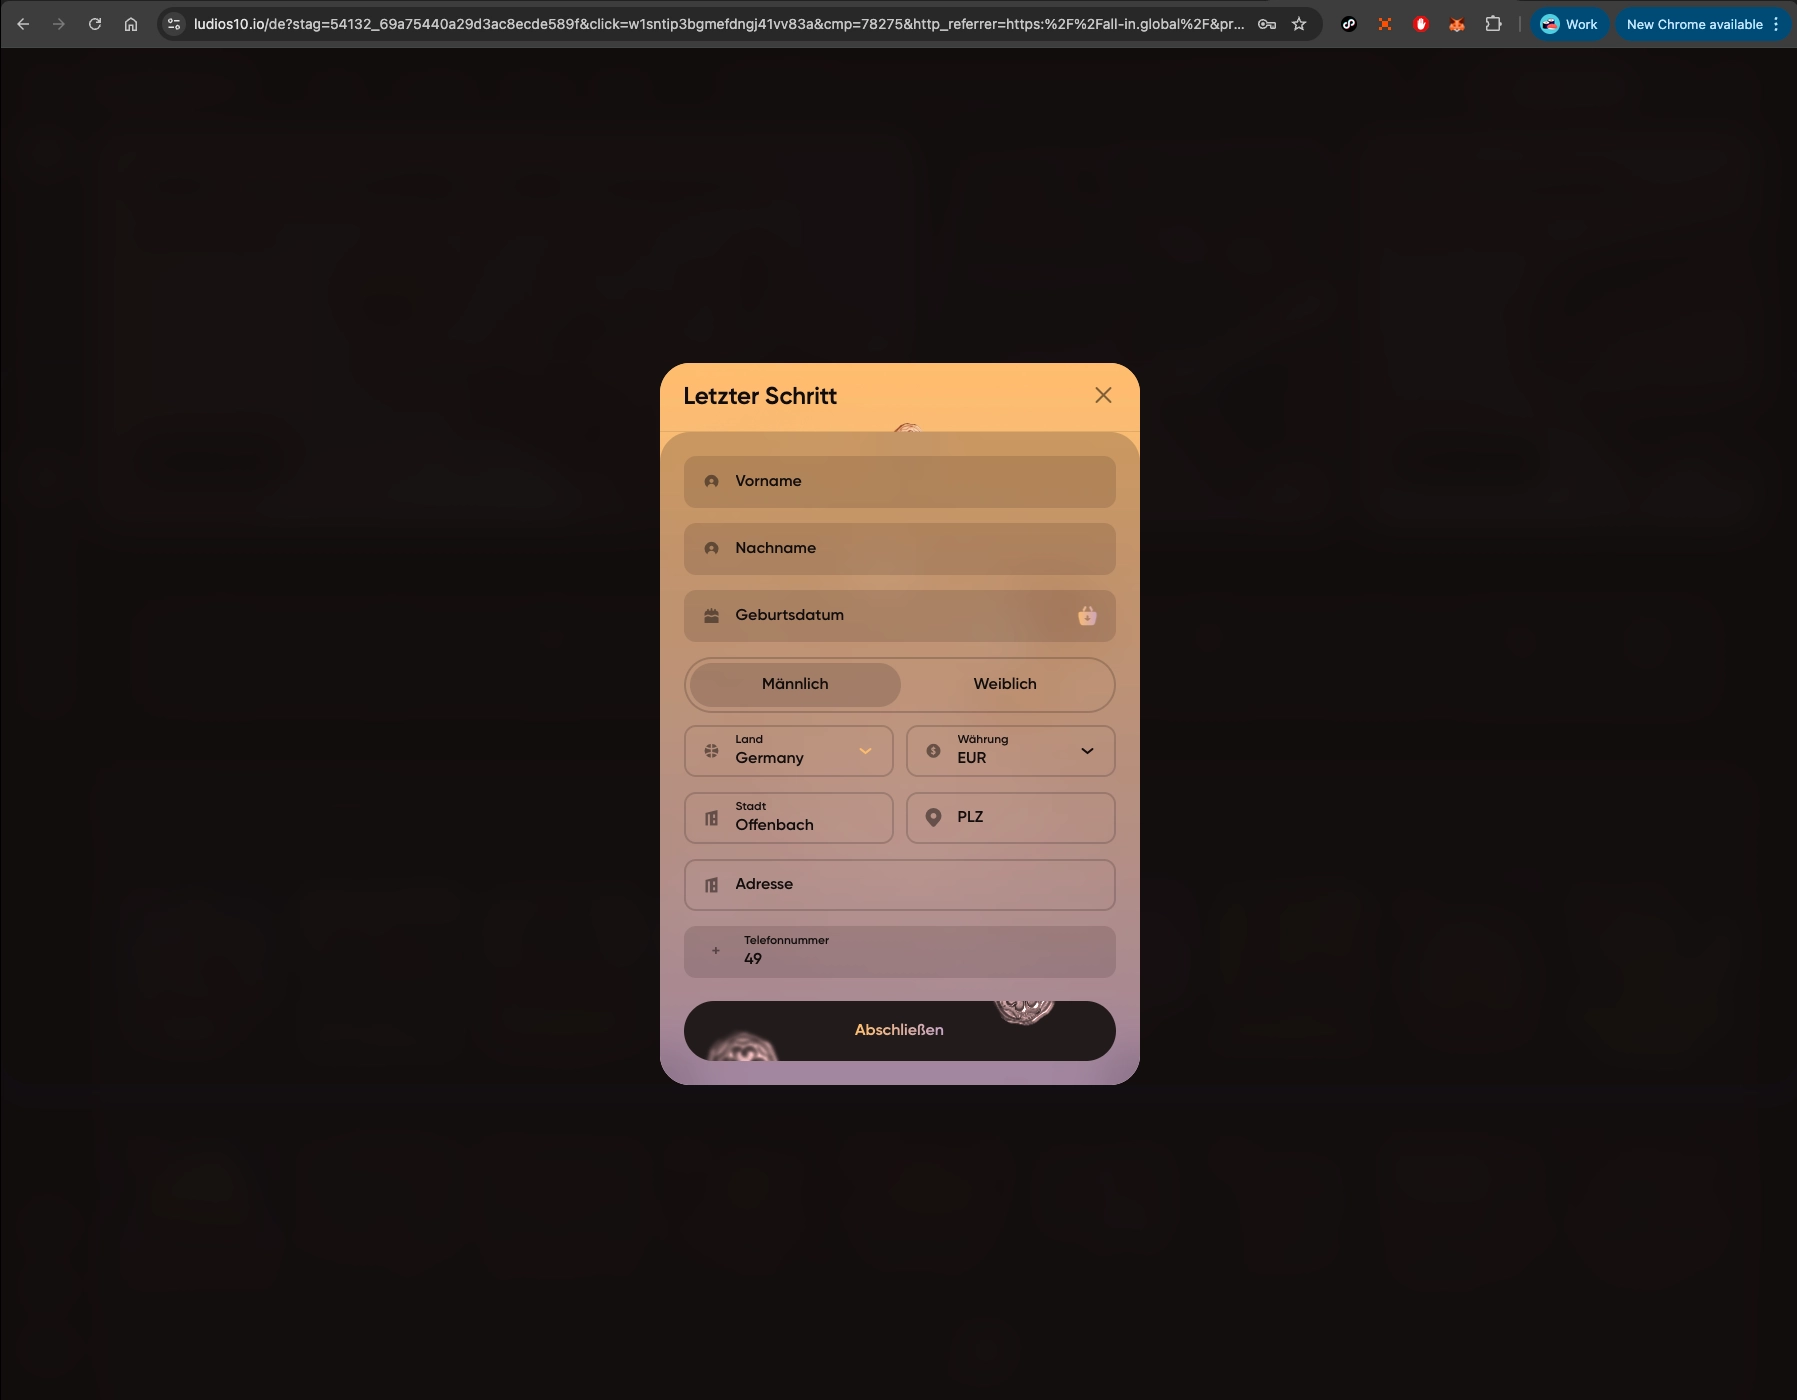
Task: Click New Chrome available update button
Action: point(1694,24)
